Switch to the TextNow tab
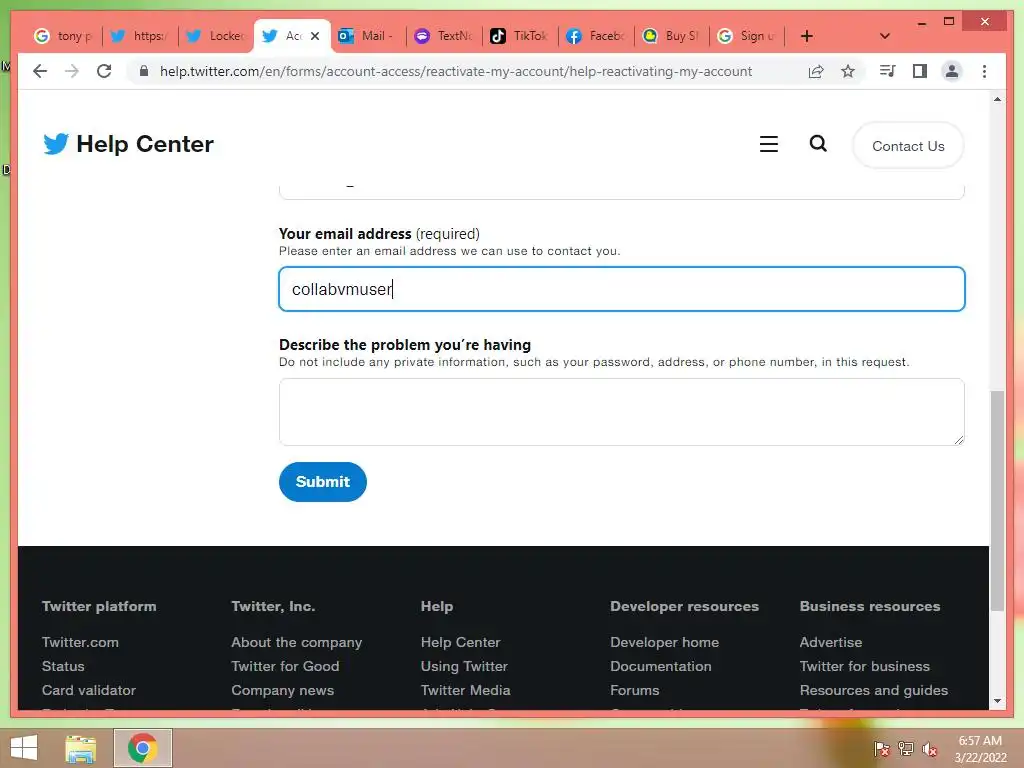Screen dimensions: 1024x768 (x=443, y=36)
